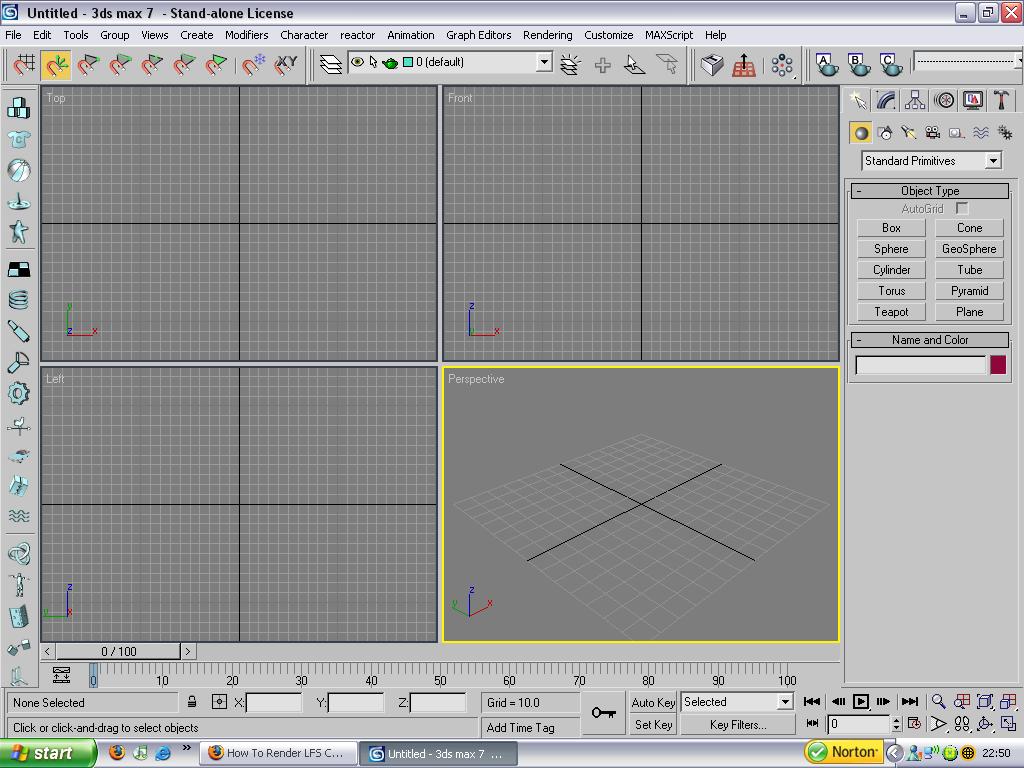This screenshot has width=1024, height=768.
Task: Click the snaps magnet icon with grid
Action: click(24, 64)
